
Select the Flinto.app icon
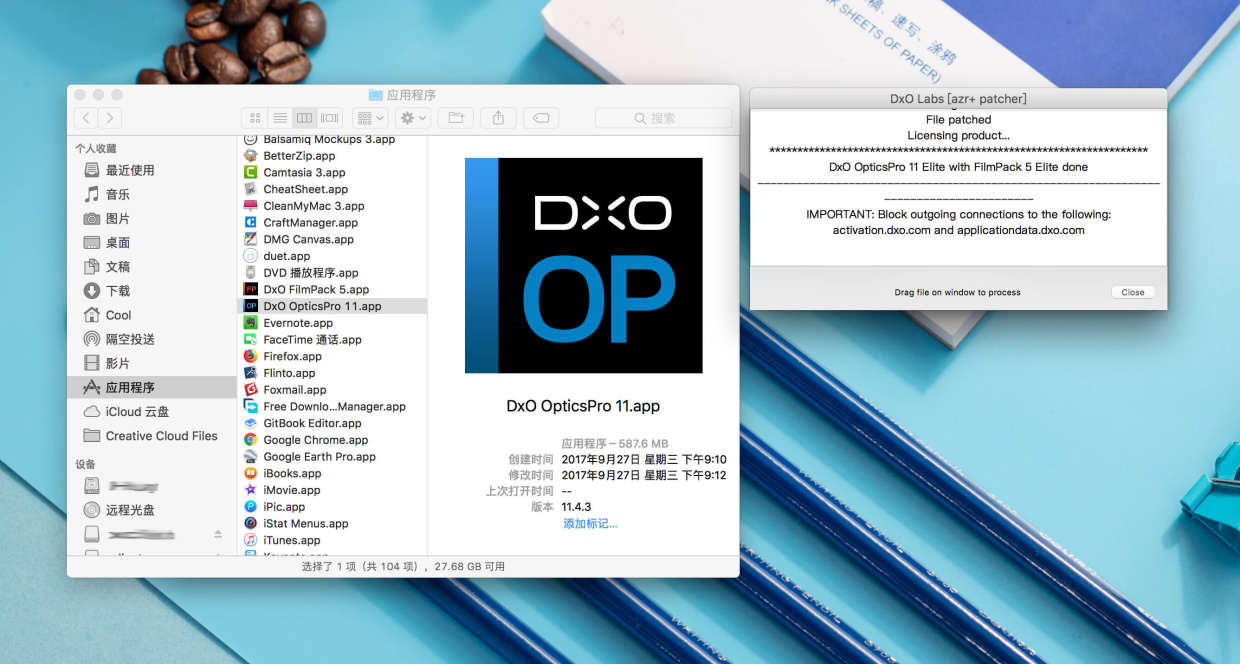click(251, 373)
